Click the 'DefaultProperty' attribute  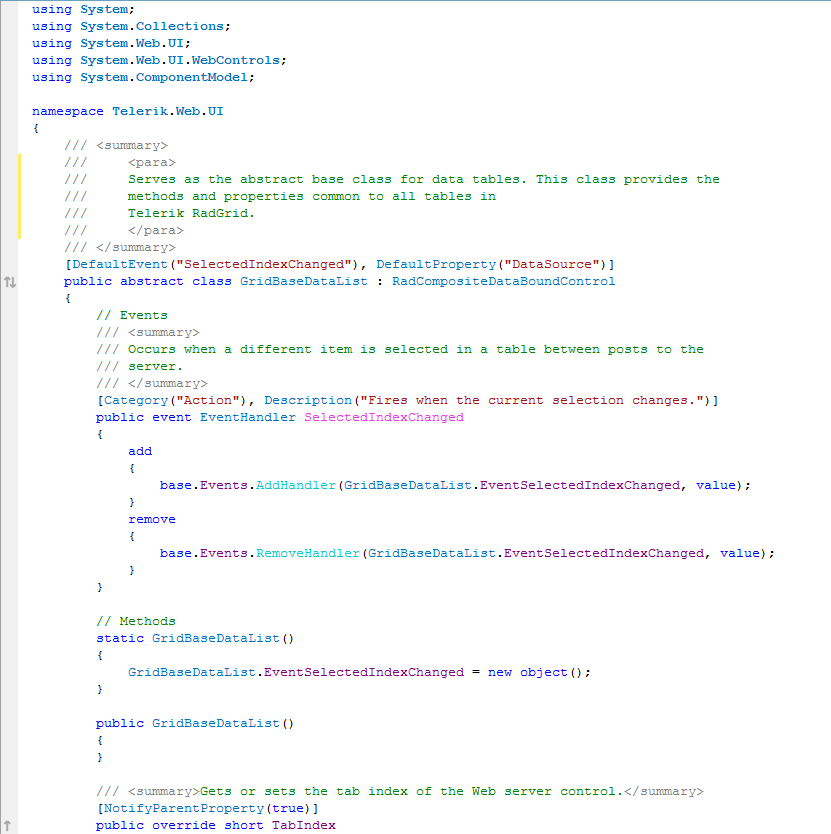(436, 265)
